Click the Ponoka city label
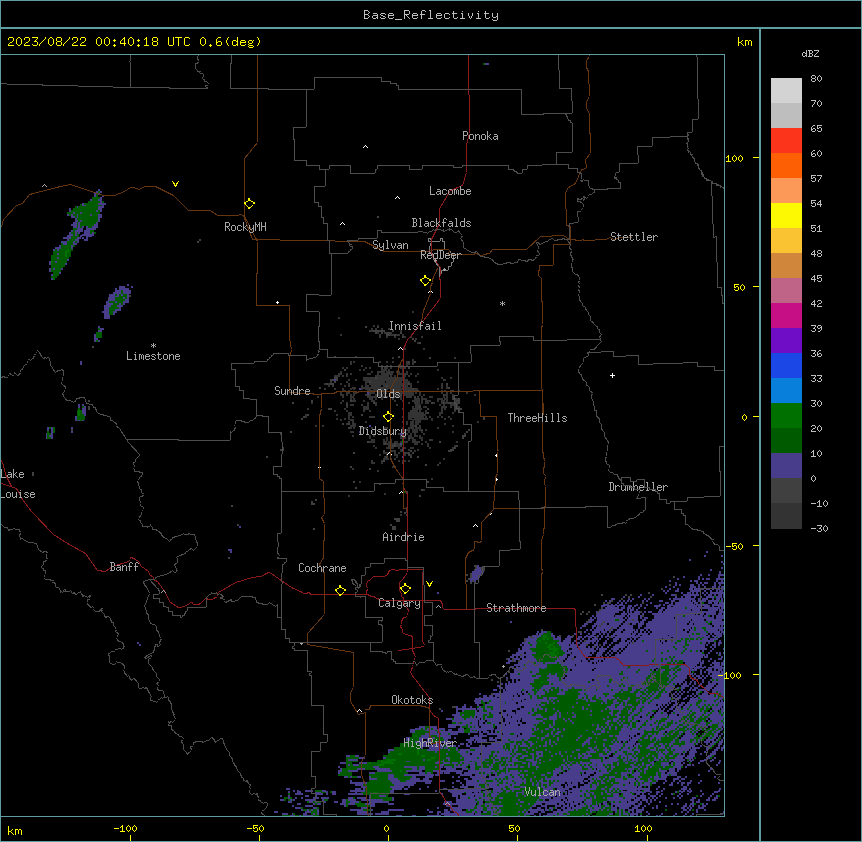This screenshot has width=862, height=842. 480,136
